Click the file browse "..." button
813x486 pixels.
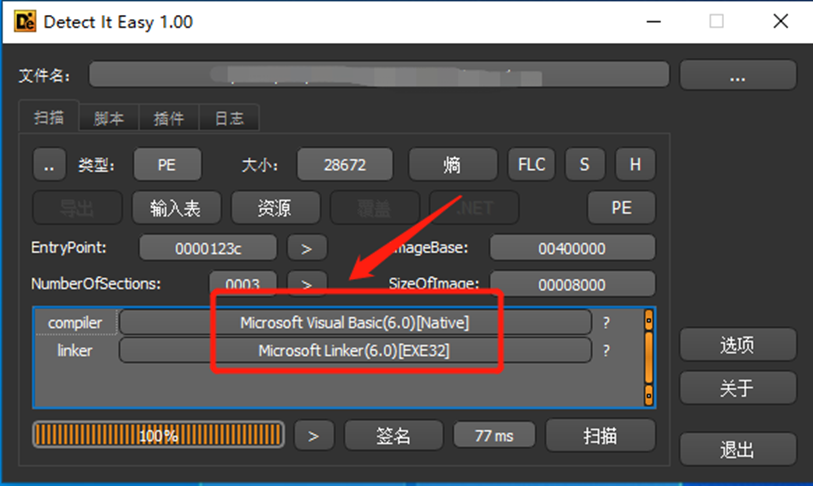tap(738, 76)
